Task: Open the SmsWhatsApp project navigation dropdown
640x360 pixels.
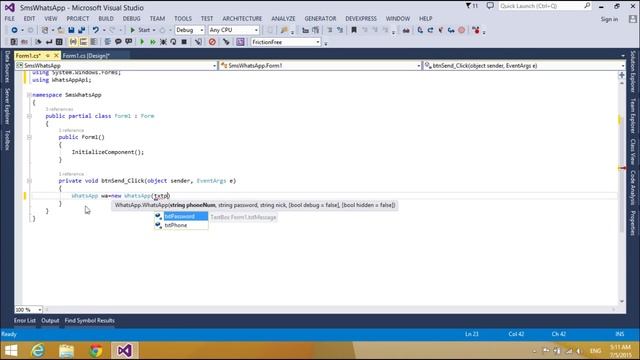Action: (x=116, y=65)
